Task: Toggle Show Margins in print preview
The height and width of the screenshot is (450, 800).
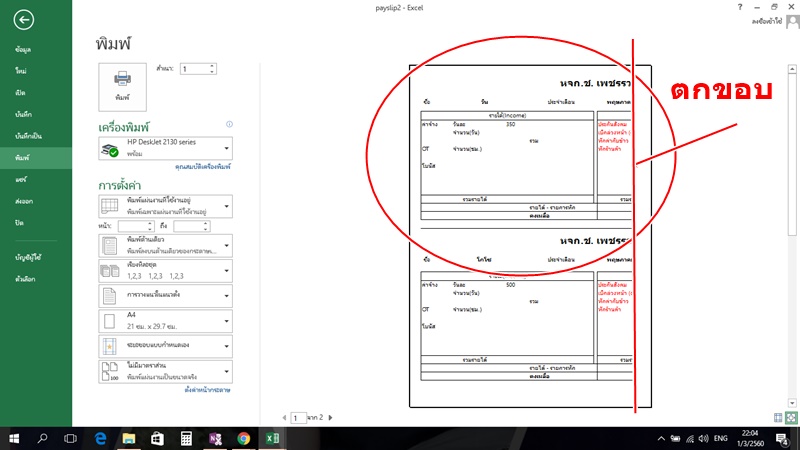Action: 778,418
